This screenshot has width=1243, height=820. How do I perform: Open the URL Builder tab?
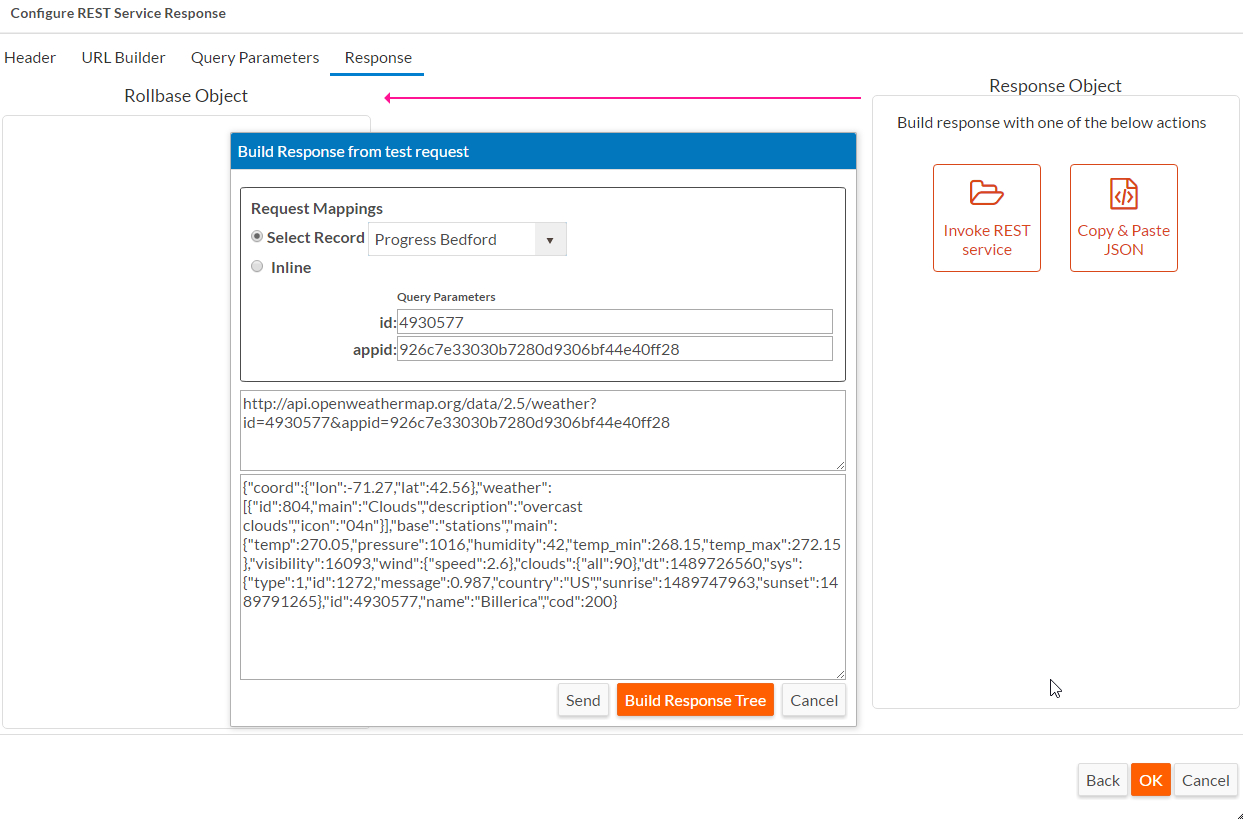tap(123, 57)
